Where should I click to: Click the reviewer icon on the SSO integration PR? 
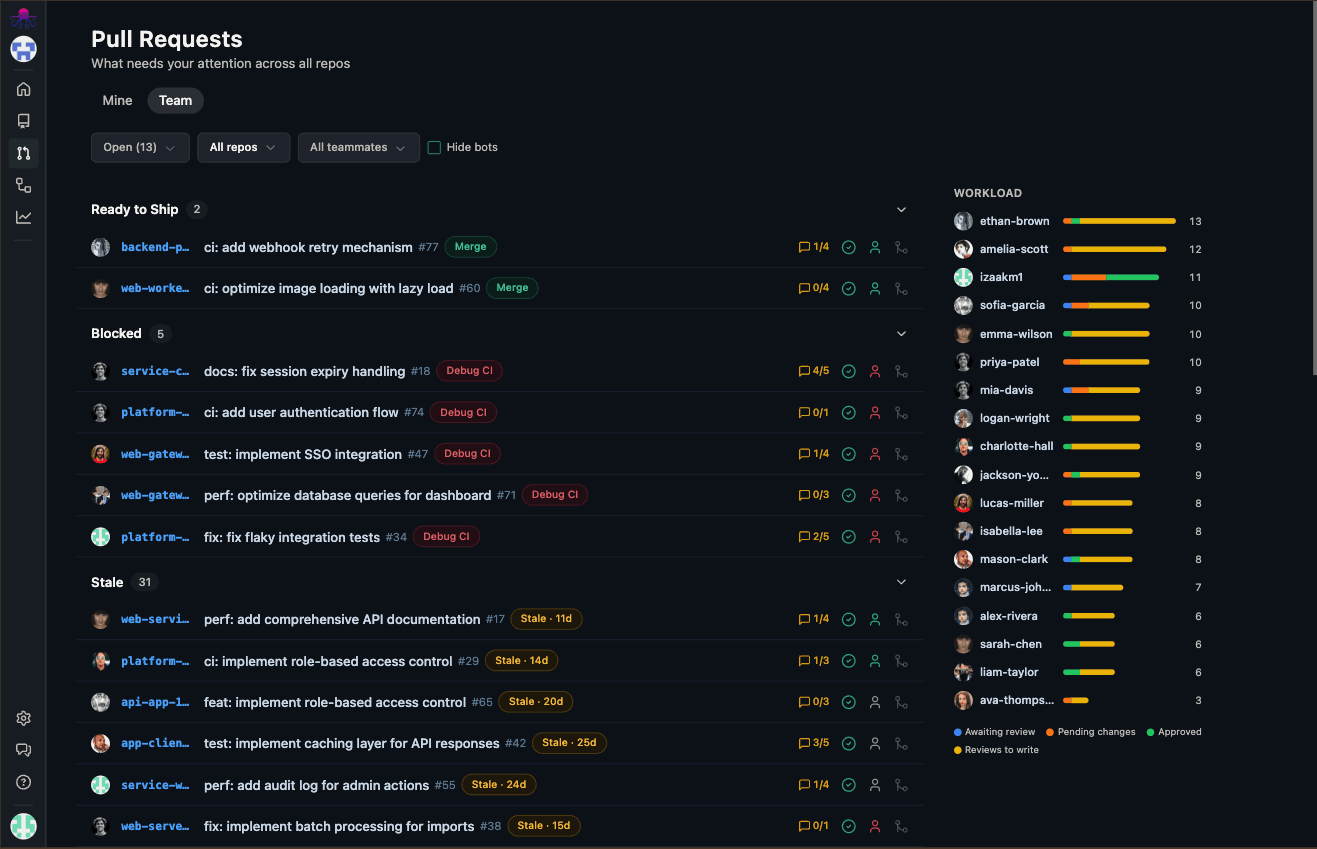click(x=874, y=453)
